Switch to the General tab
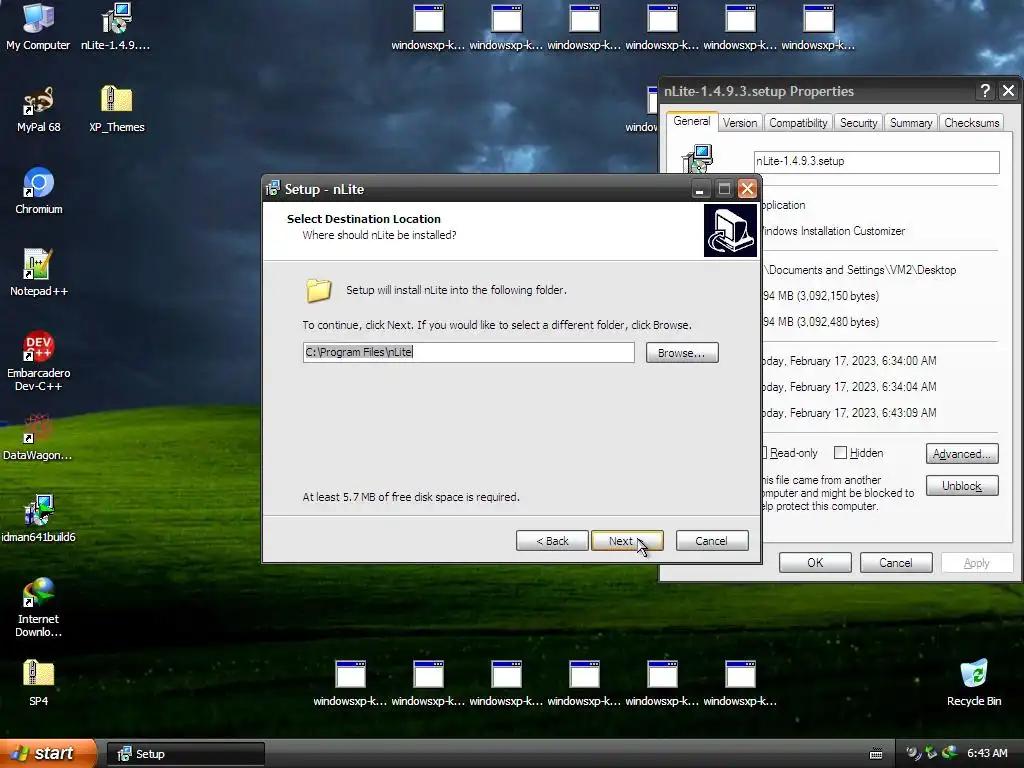 coord(692,121)
